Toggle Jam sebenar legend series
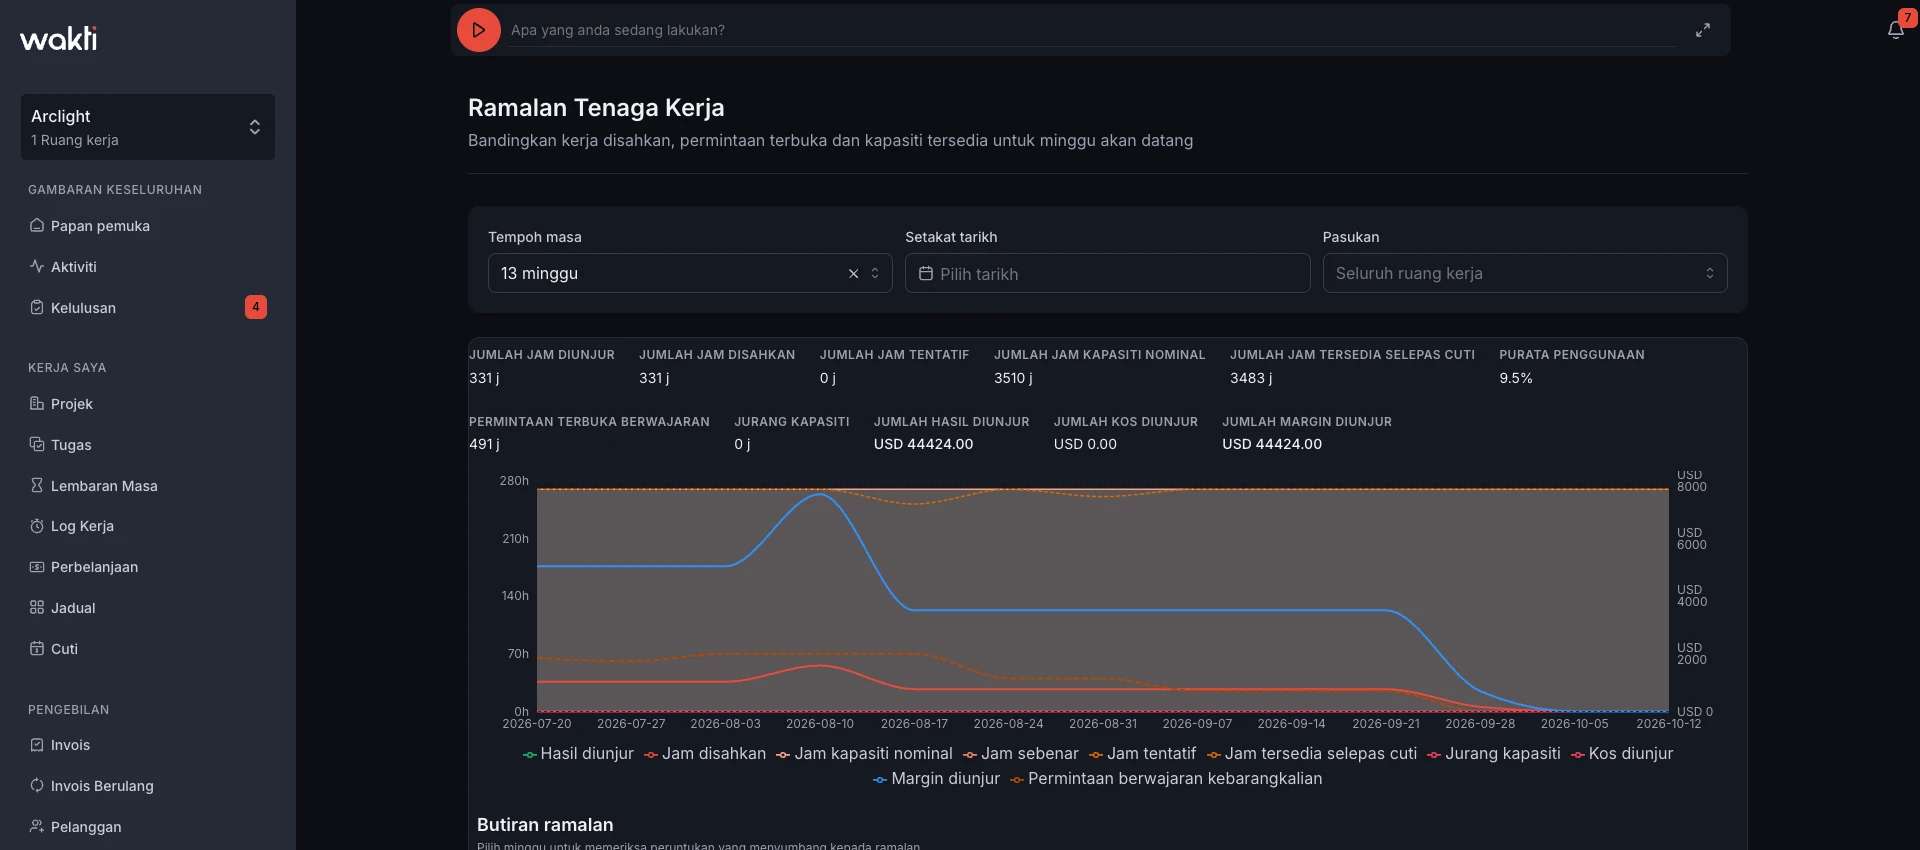 click(1021, 754)
